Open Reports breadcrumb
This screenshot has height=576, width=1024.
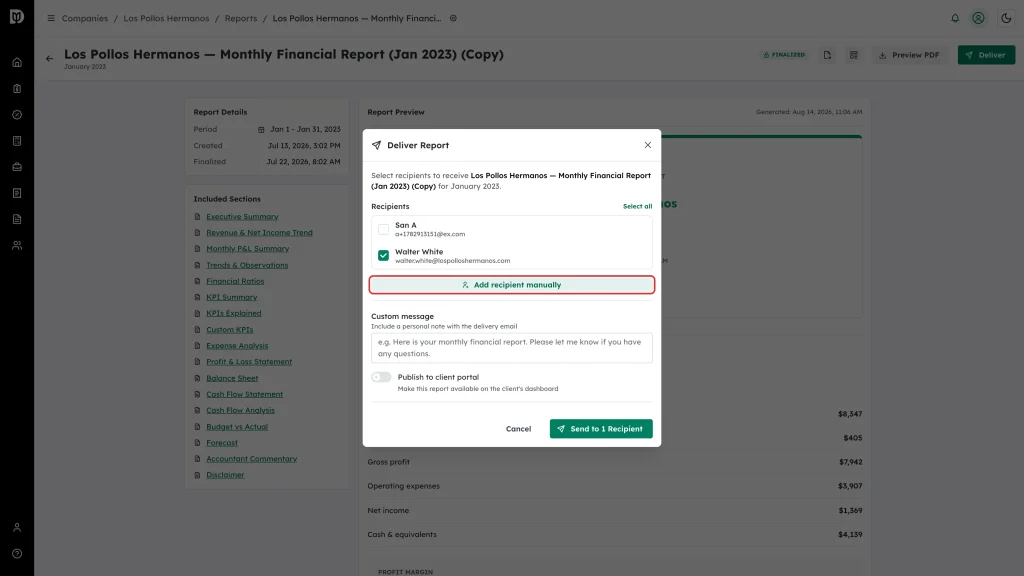pyautogui.click(x=241, y=18)
